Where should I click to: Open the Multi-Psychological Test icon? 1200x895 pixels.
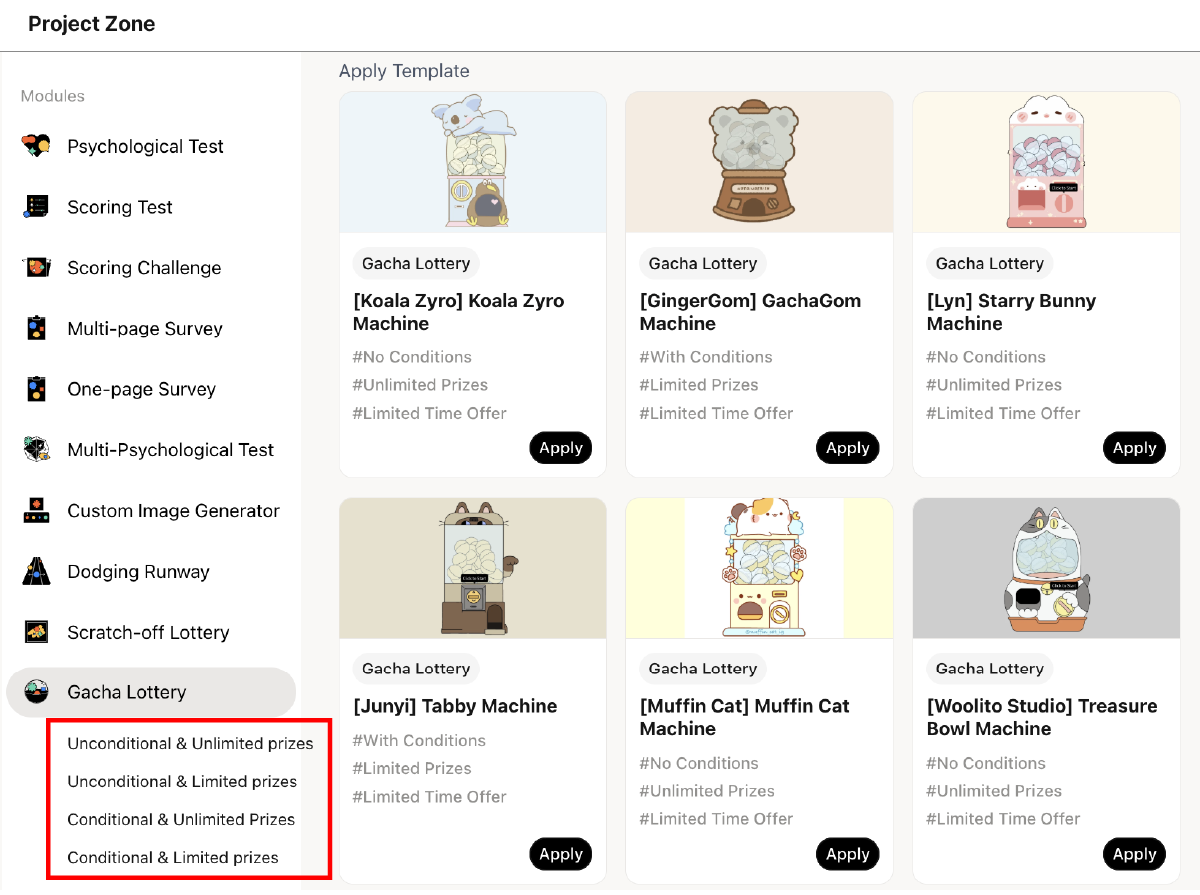pos(36,450)
